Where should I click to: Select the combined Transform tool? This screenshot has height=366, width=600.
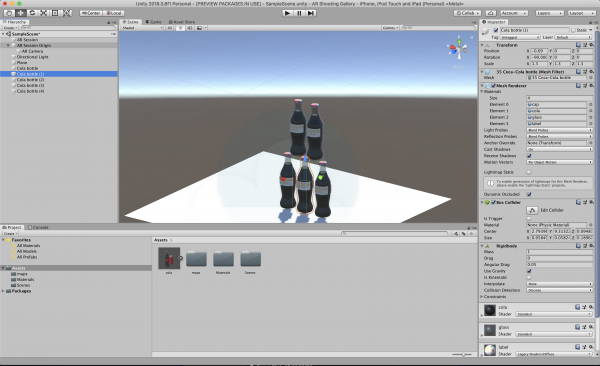coord(67,13)
